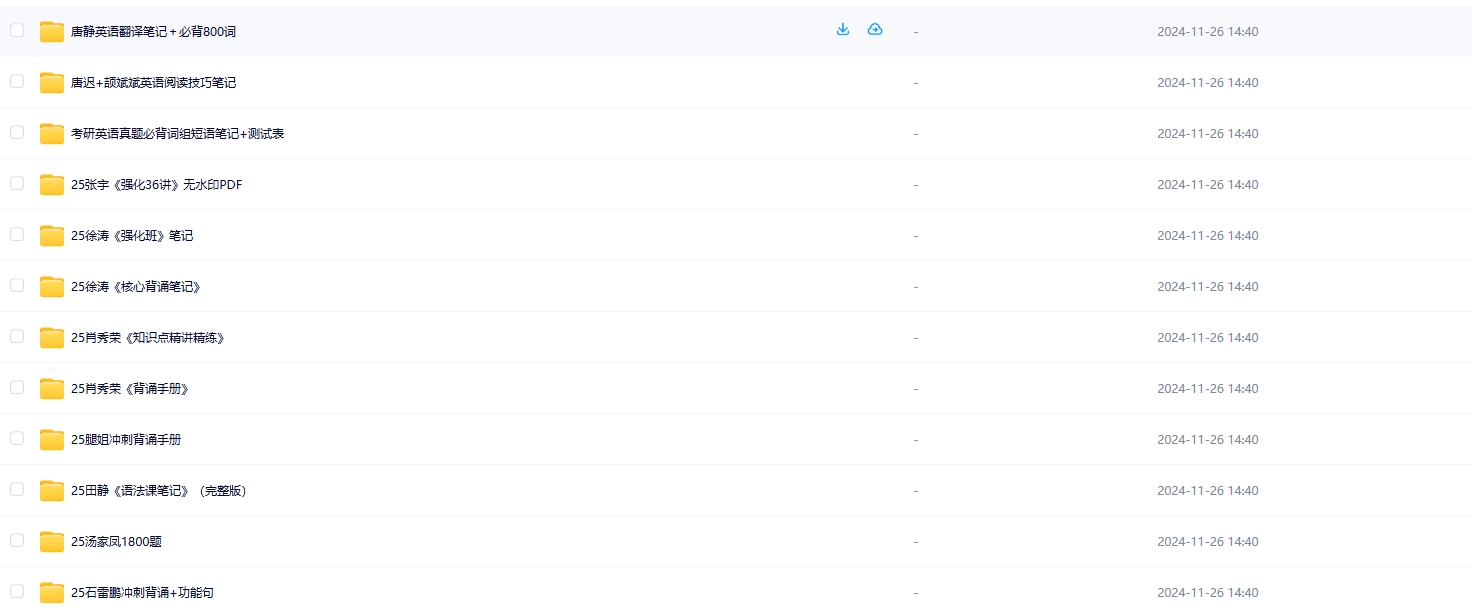The image size is (1472, 614).
Task: Enable checkbox for 考研英语真题必背词组短语笔记+测试表
Action: [x=17, y=132]
